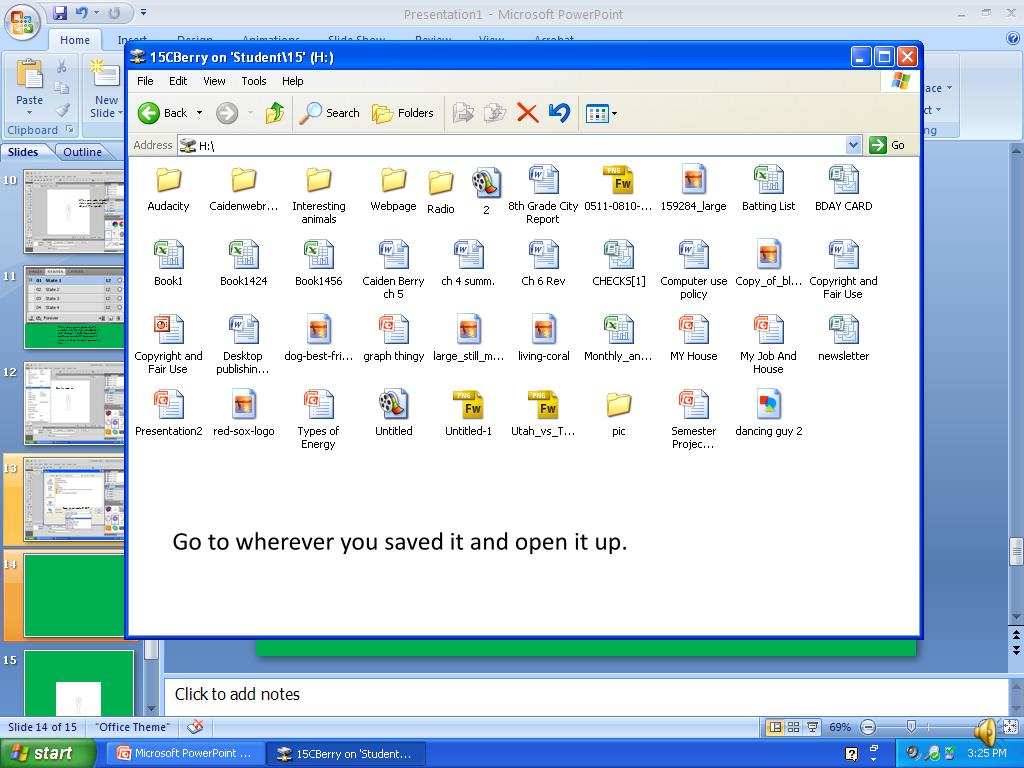Select the CHECKS[1] file
1024x768 pixels.
(x=618, y=264)
